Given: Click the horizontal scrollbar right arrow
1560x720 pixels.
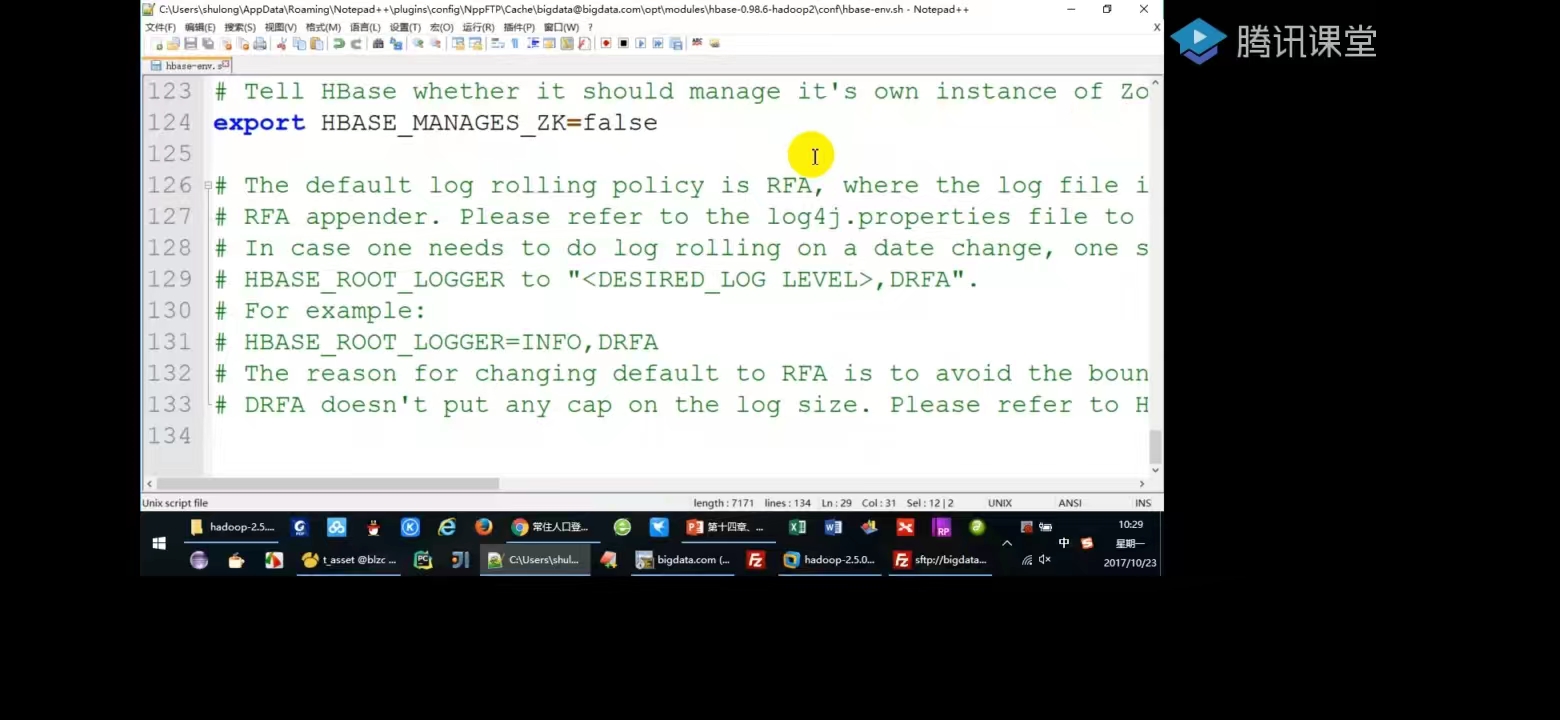Looking at the screenshot, I should point(1142,483).
